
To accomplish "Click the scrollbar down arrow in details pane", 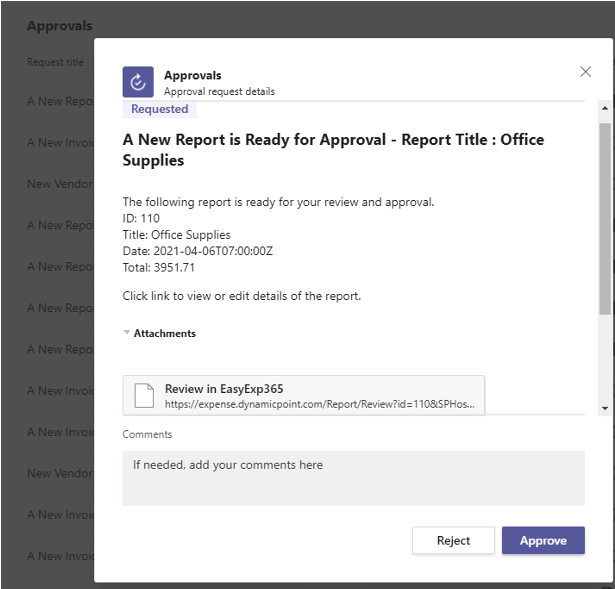I will pyautogui.click(x=605, y=409).
